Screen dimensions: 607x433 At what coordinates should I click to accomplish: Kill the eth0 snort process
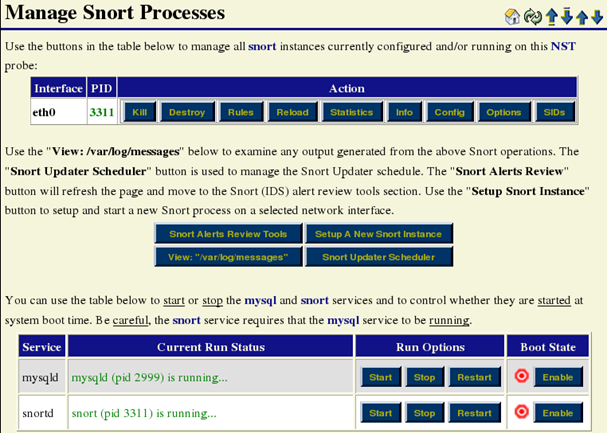tap(138, 112)
